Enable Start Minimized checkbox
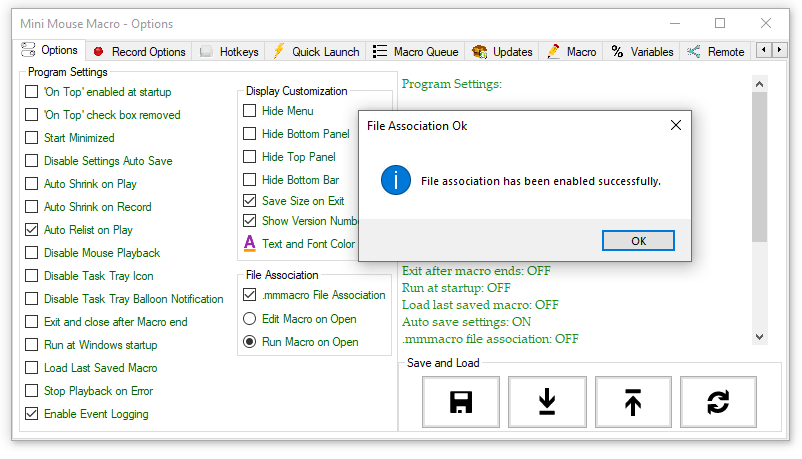This screenshot has width=802, height=459. click(32, 138)
